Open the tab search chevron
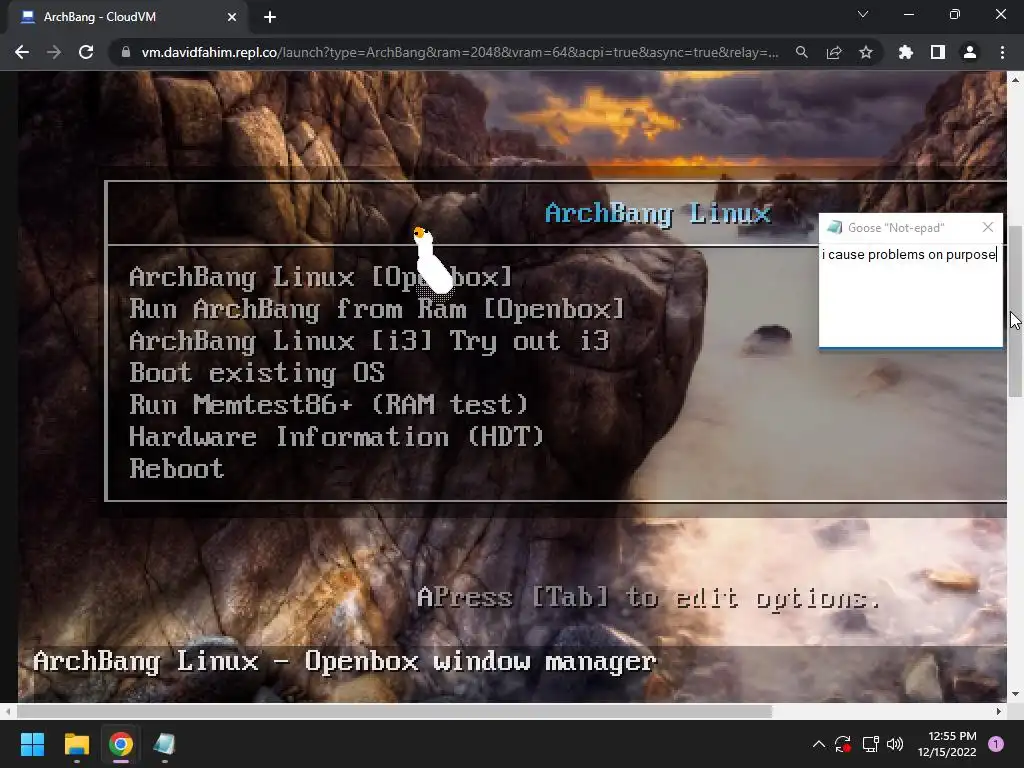 (863, 14)
